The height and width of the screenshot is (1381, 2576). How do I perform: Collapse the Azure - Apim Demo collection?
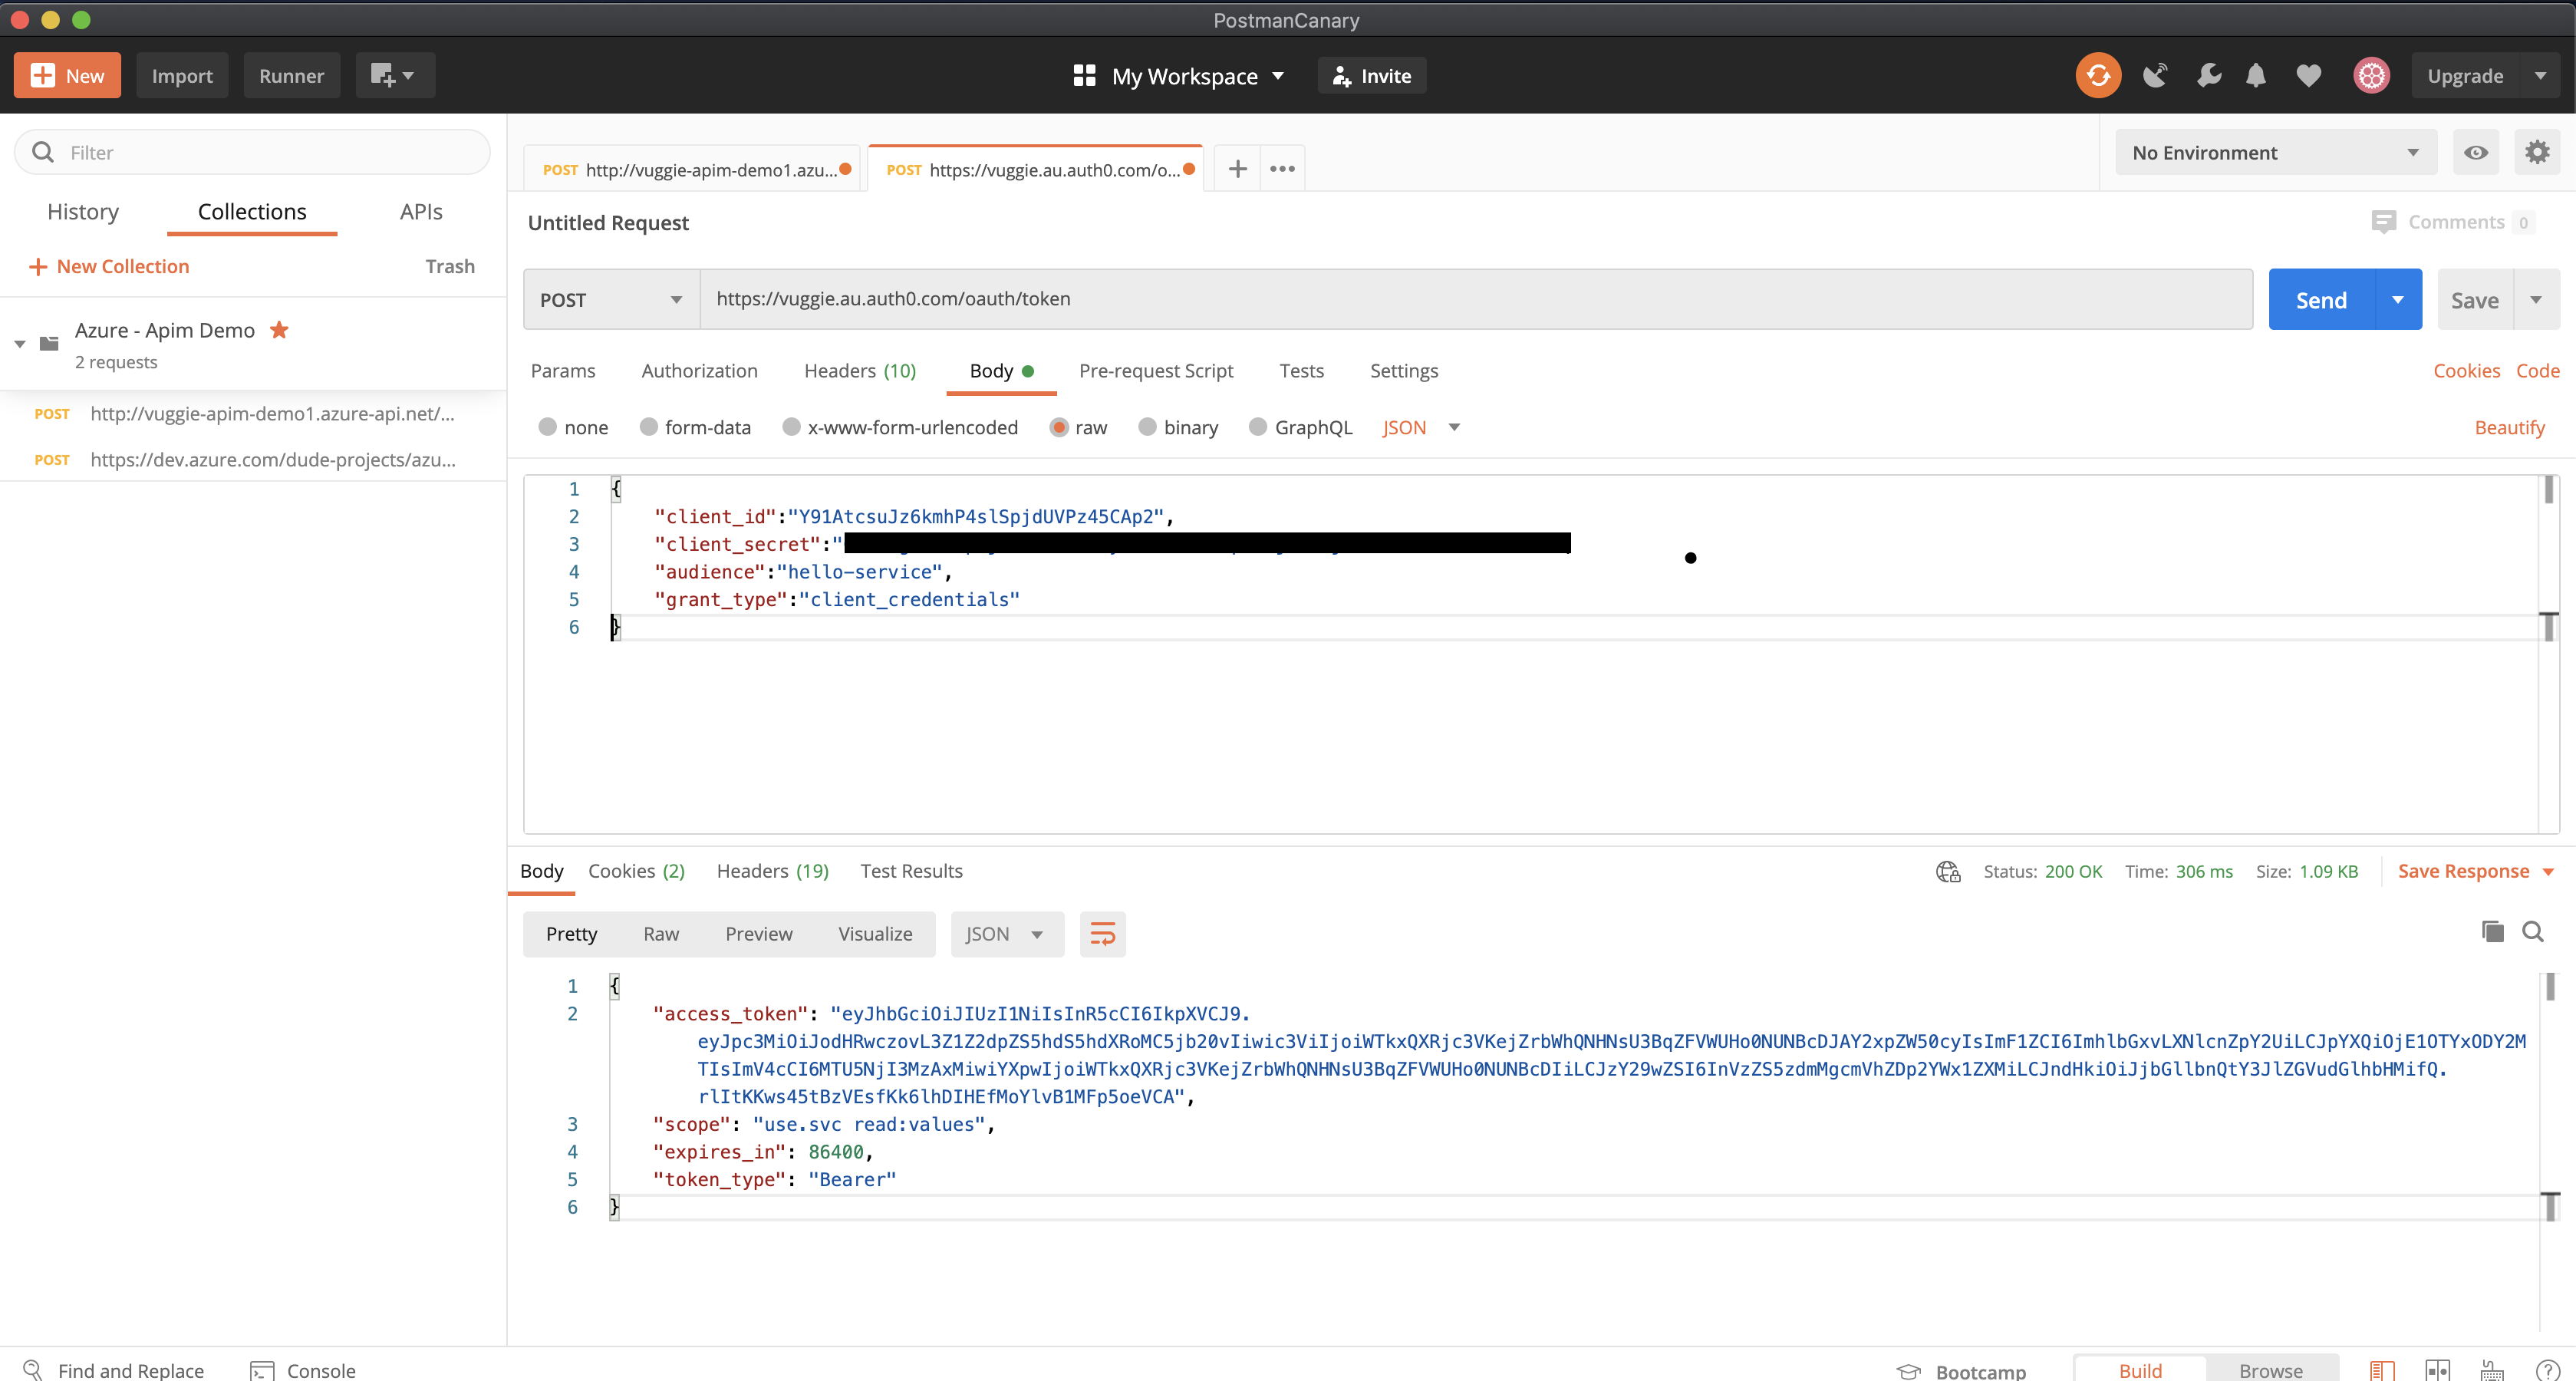[20, 344]
